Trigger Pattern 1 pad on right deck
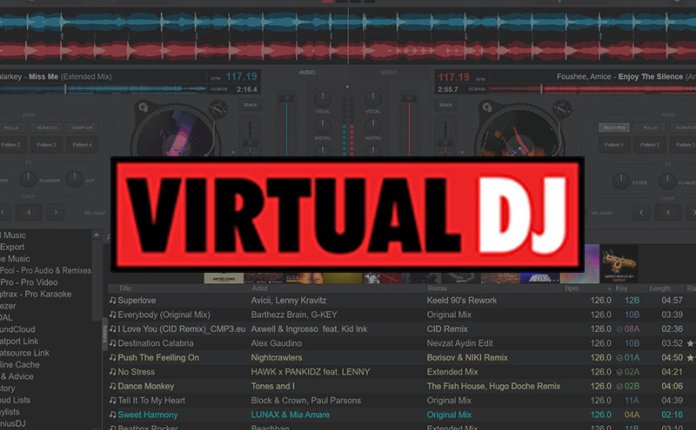The width and height of the screenshot is (696, 430). pos(614,145)
